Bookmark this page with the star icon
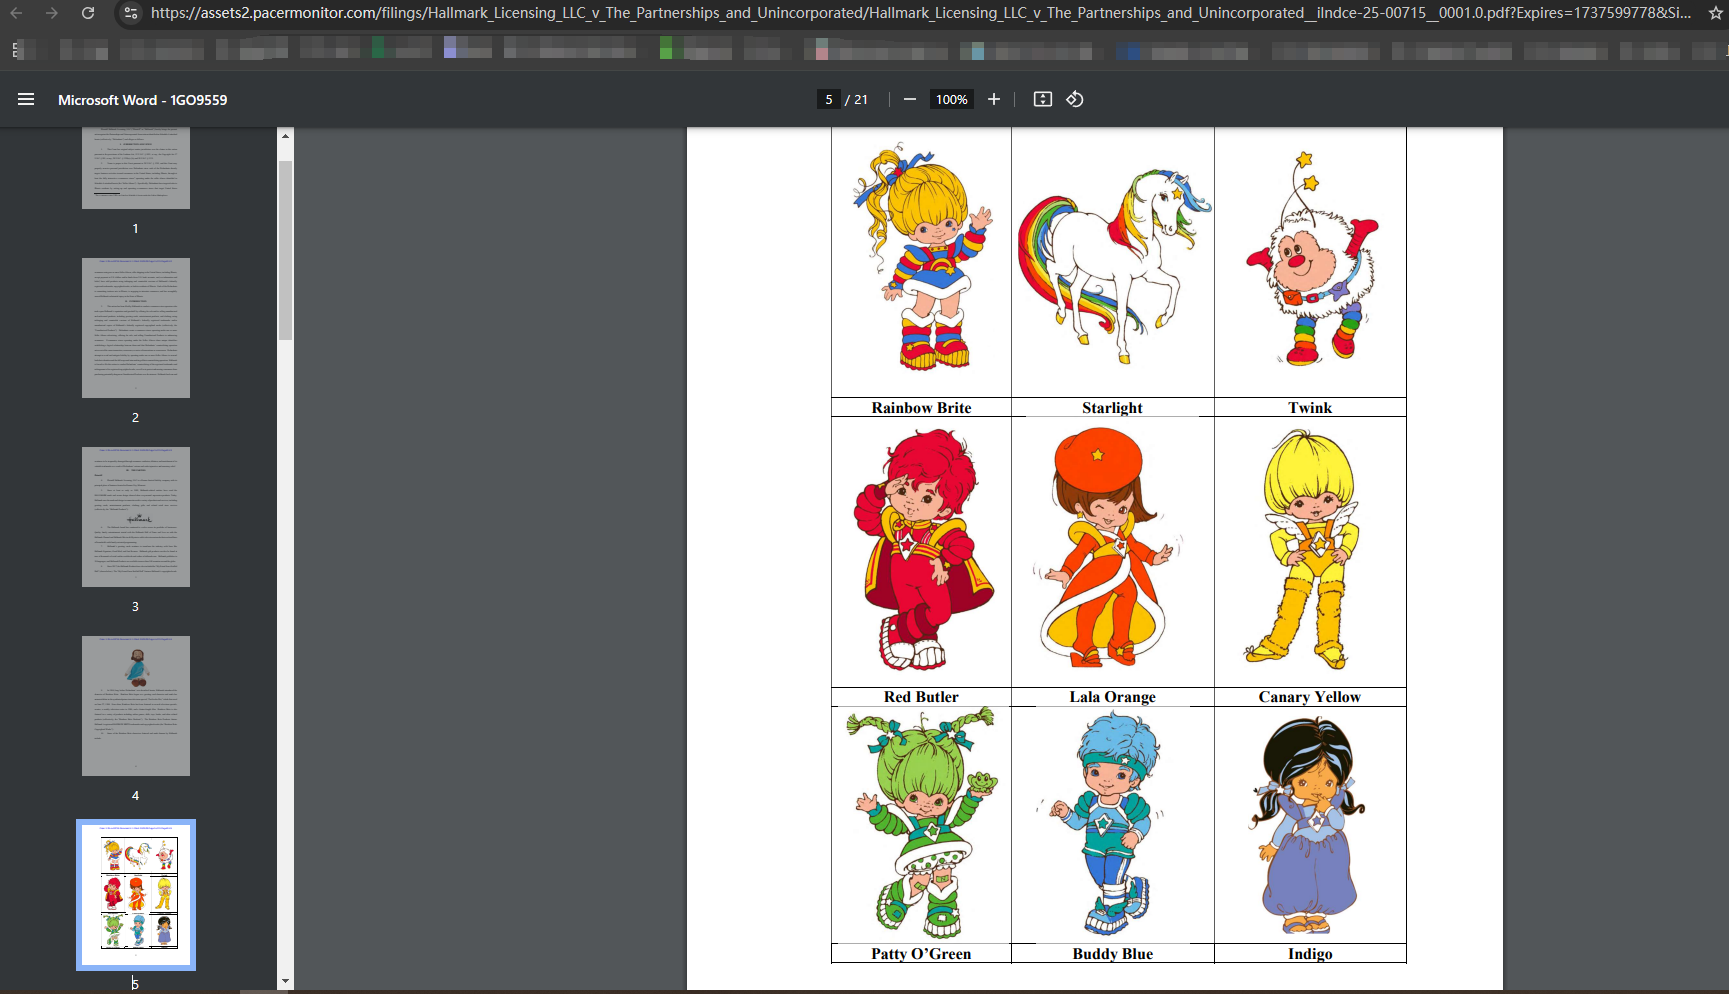1729x994 pixels. (1716, 13)
